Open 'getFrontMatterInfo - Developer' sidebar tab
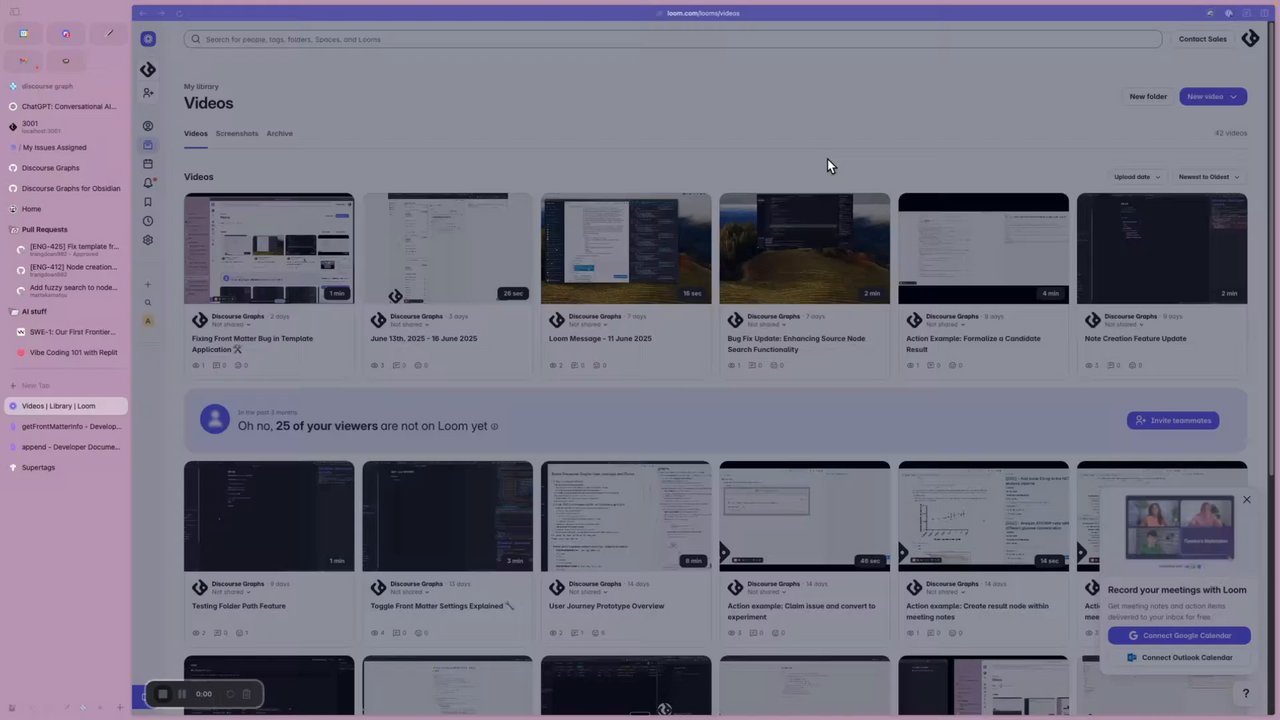The width and height of the screenshot is (1280, 720). (66, 426)
